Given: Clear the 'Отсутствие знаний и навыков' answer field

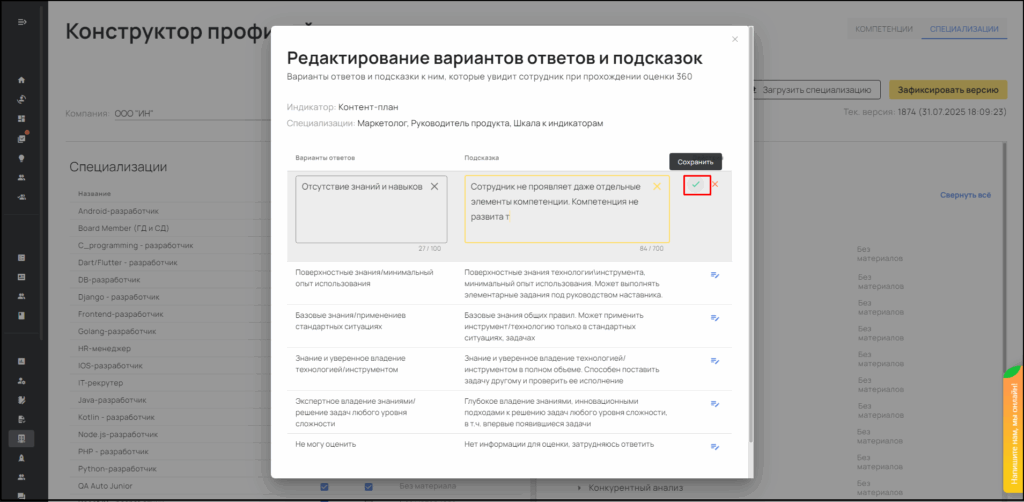Looking at the screenshot, I should click(x=434, y=187).
